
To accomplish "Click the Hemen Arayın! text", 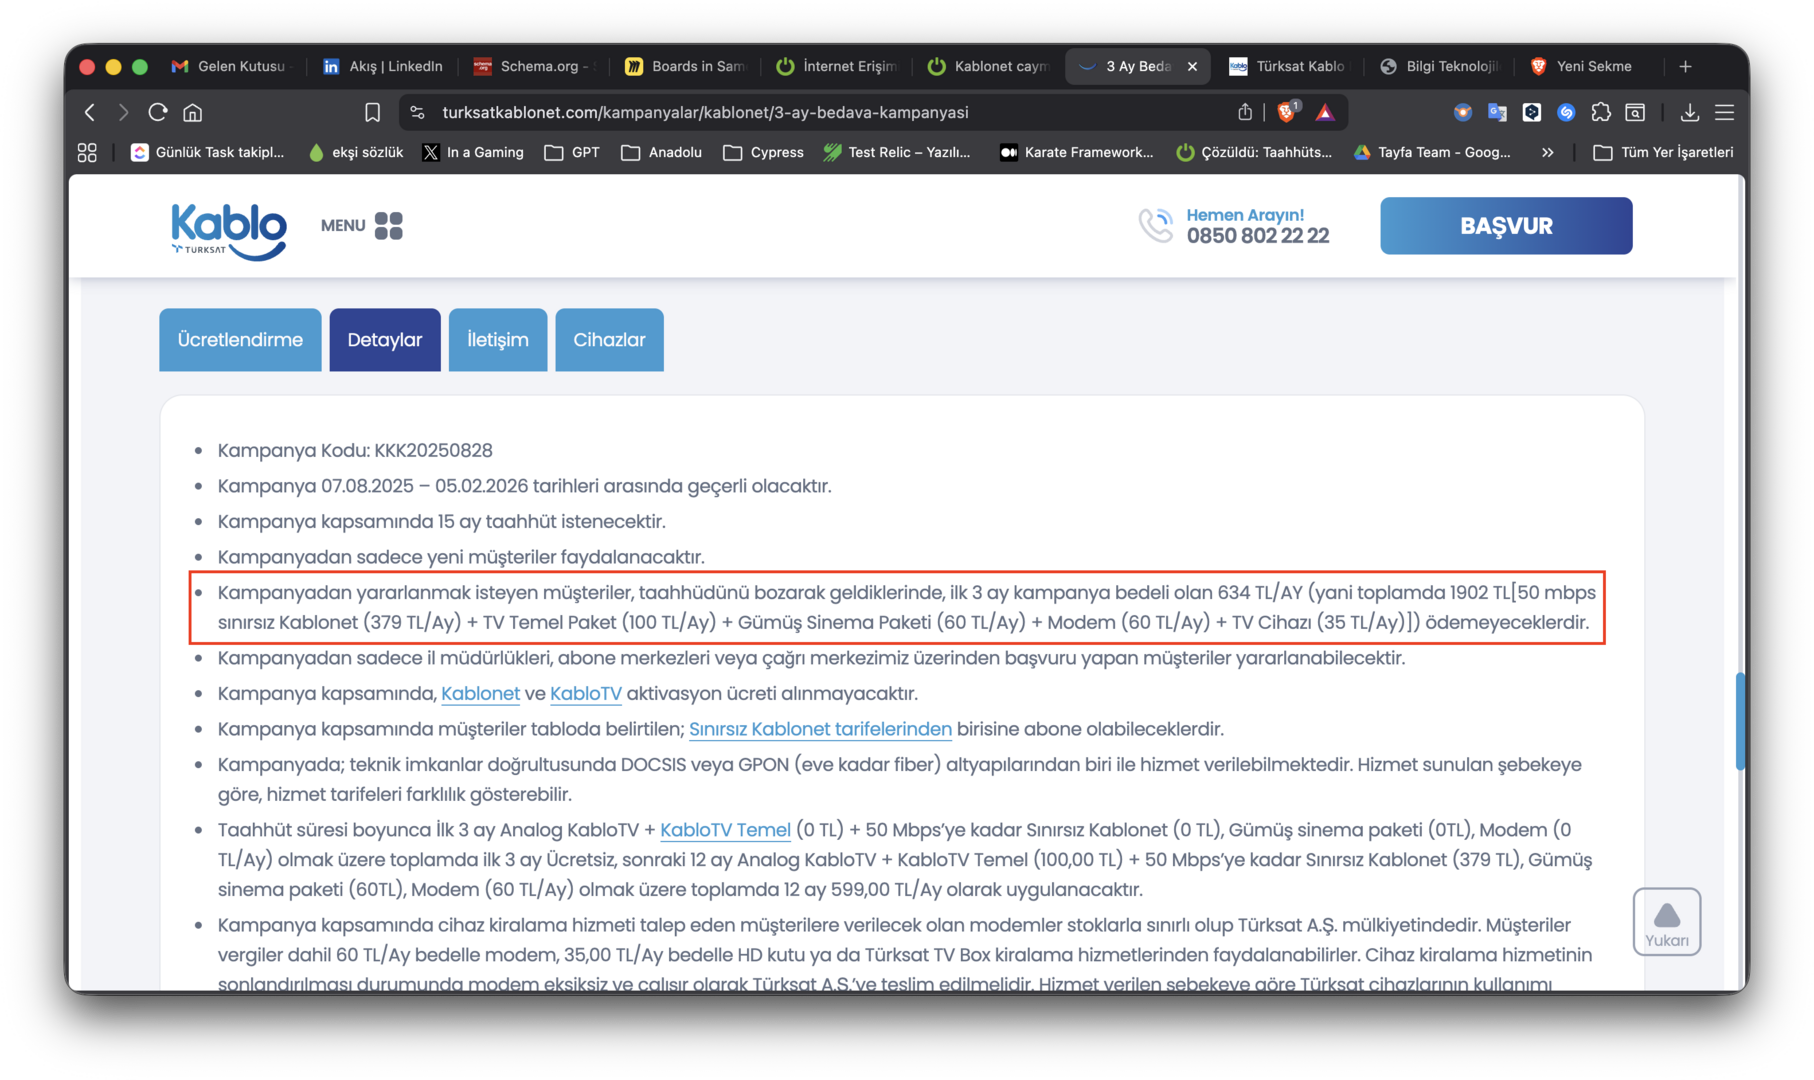I will pyautogui.click(x=1245, y=215).
